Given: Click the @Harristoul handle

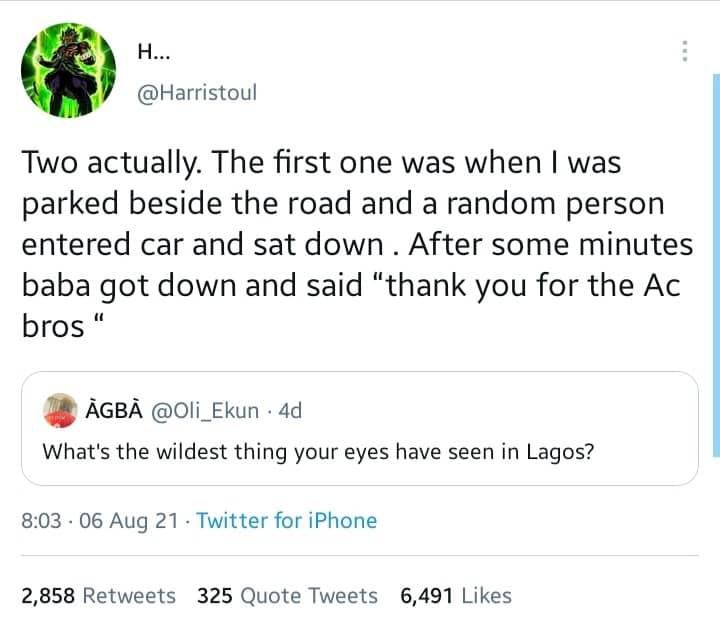Looking at the screenshot, I should click(198, 92).
